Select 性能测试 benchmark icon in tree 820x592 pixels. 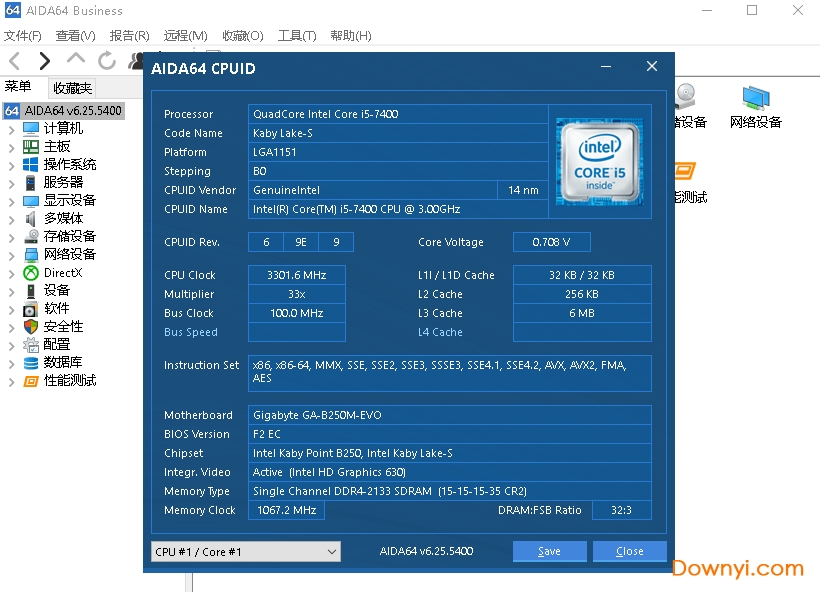(31, 381)
